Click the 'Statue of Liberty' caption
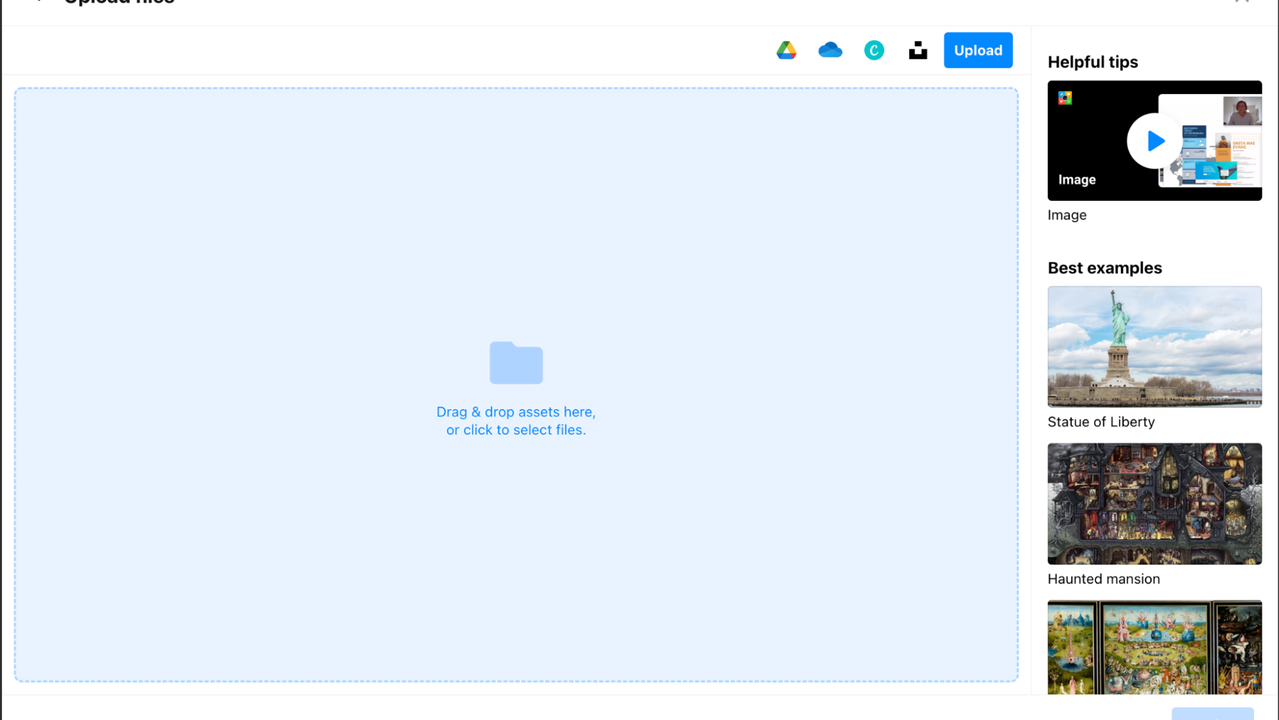Viewport: 1279px width, 720px height. (1101, 422)
